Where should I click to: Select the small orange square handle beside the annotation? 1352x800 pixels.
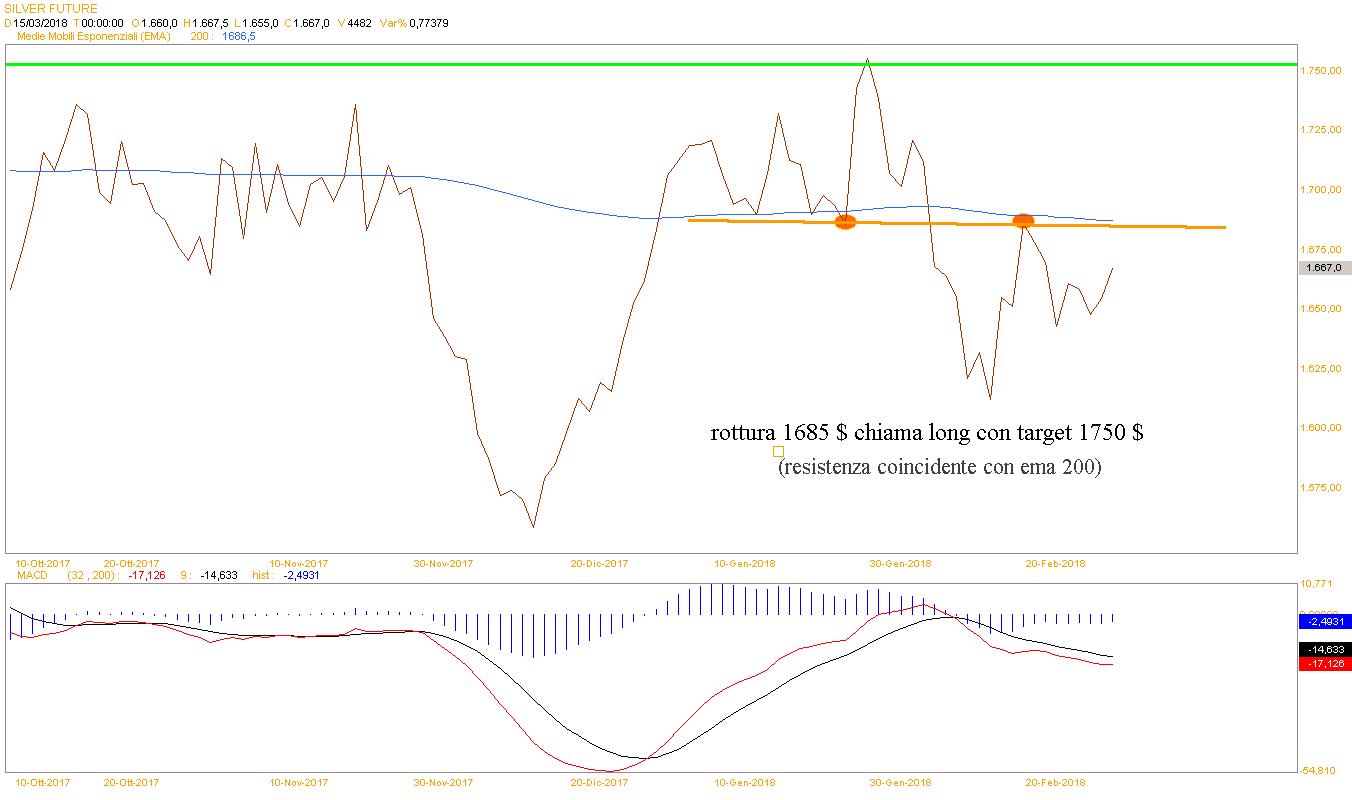pos(778,452)
